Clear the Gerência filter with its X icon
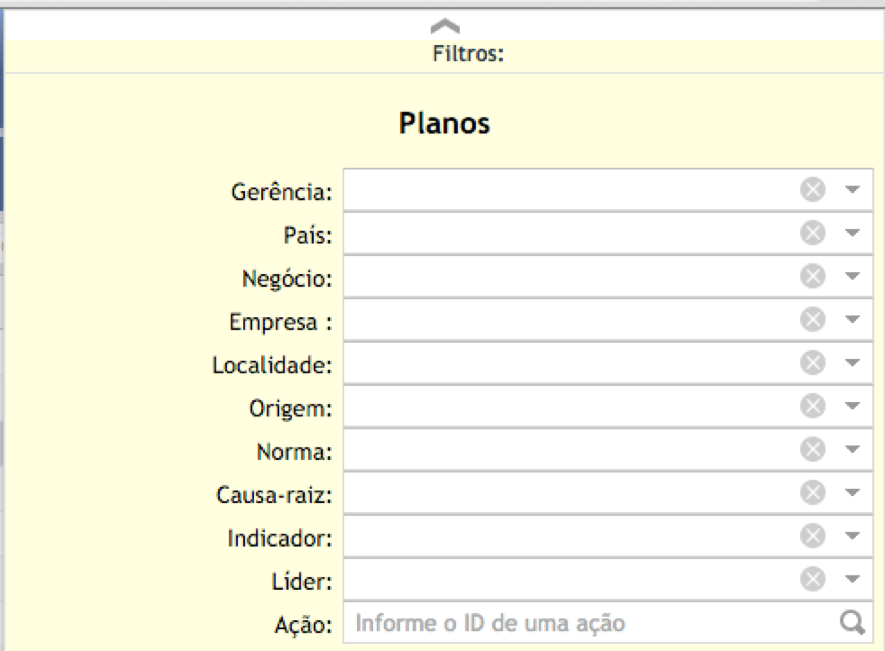 point(813,189)
